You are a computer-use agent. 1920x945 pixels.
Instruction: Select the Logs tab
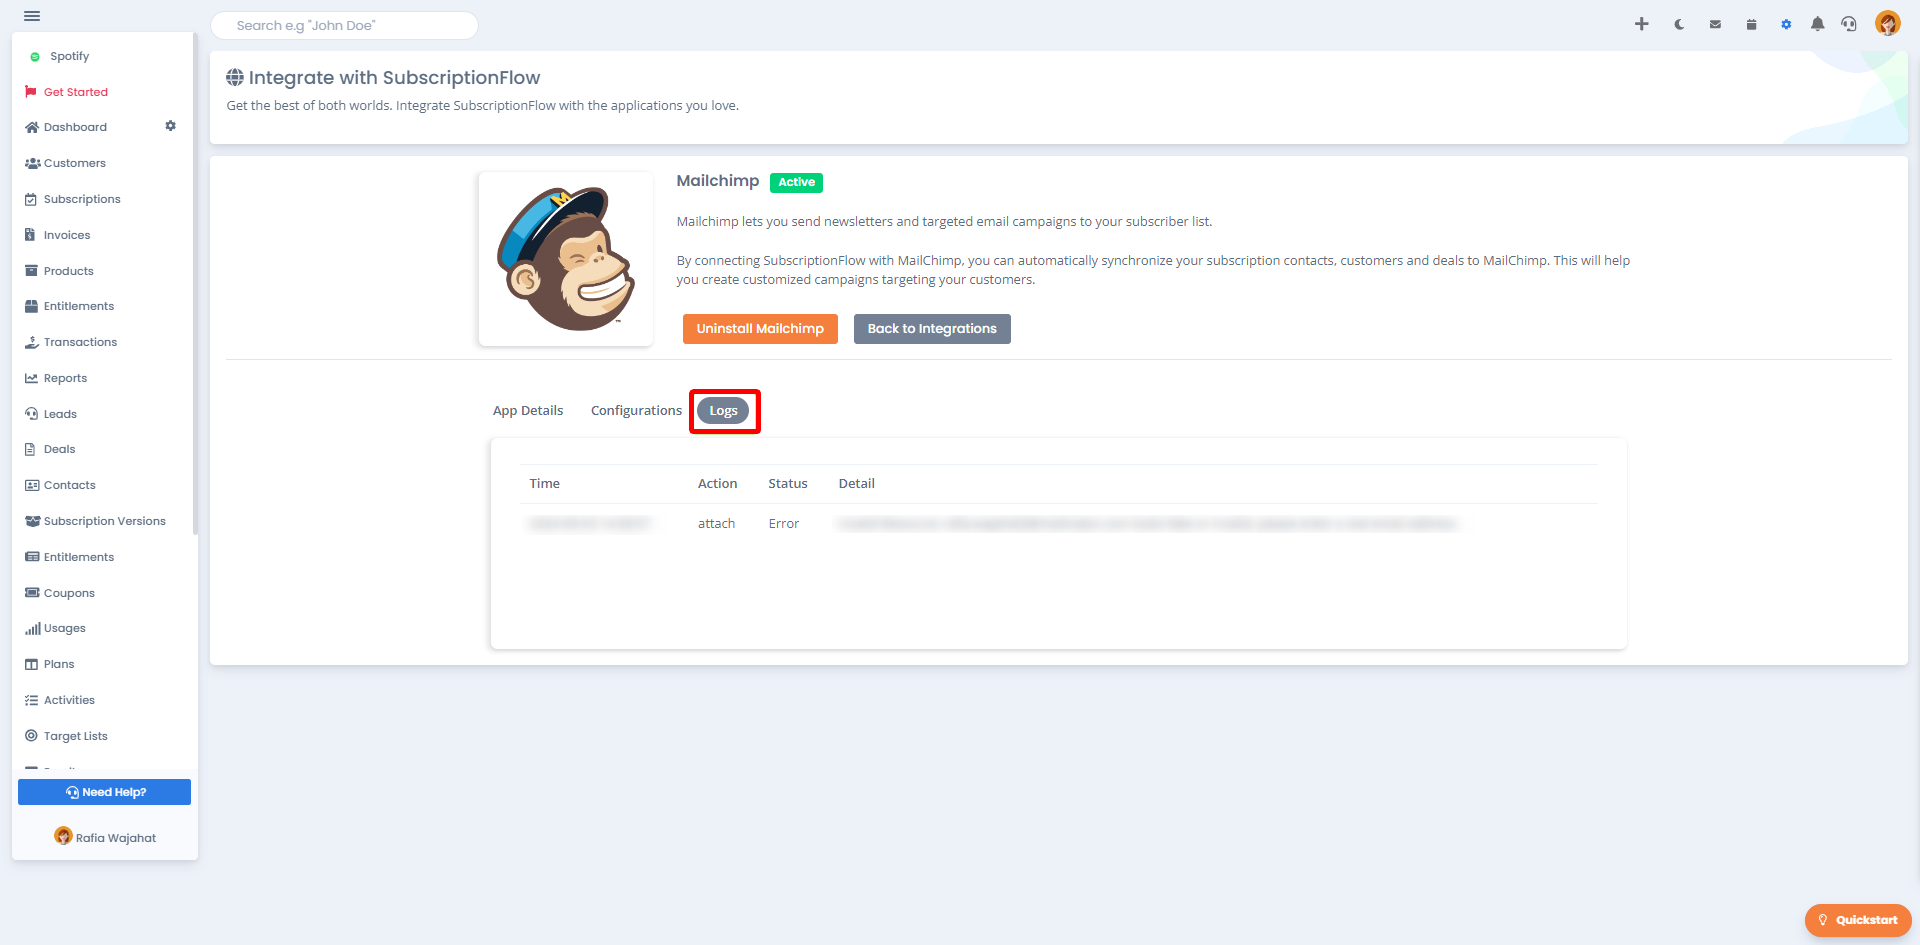point(723,411)
